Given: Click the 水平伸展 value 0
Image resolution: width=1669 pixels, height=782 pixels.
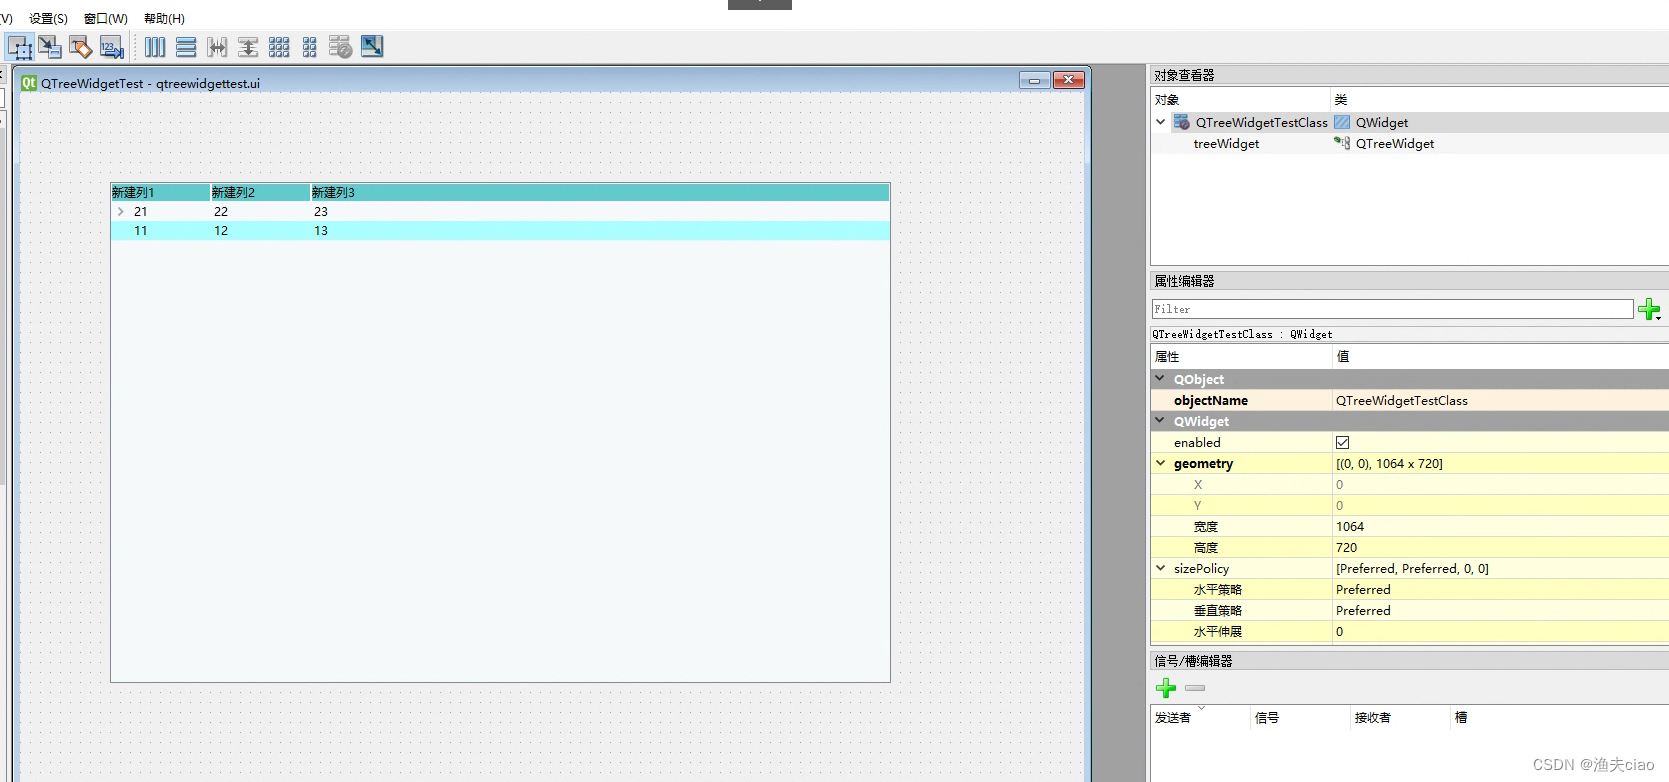Looking at the screenshot, I should point(1340,631).
